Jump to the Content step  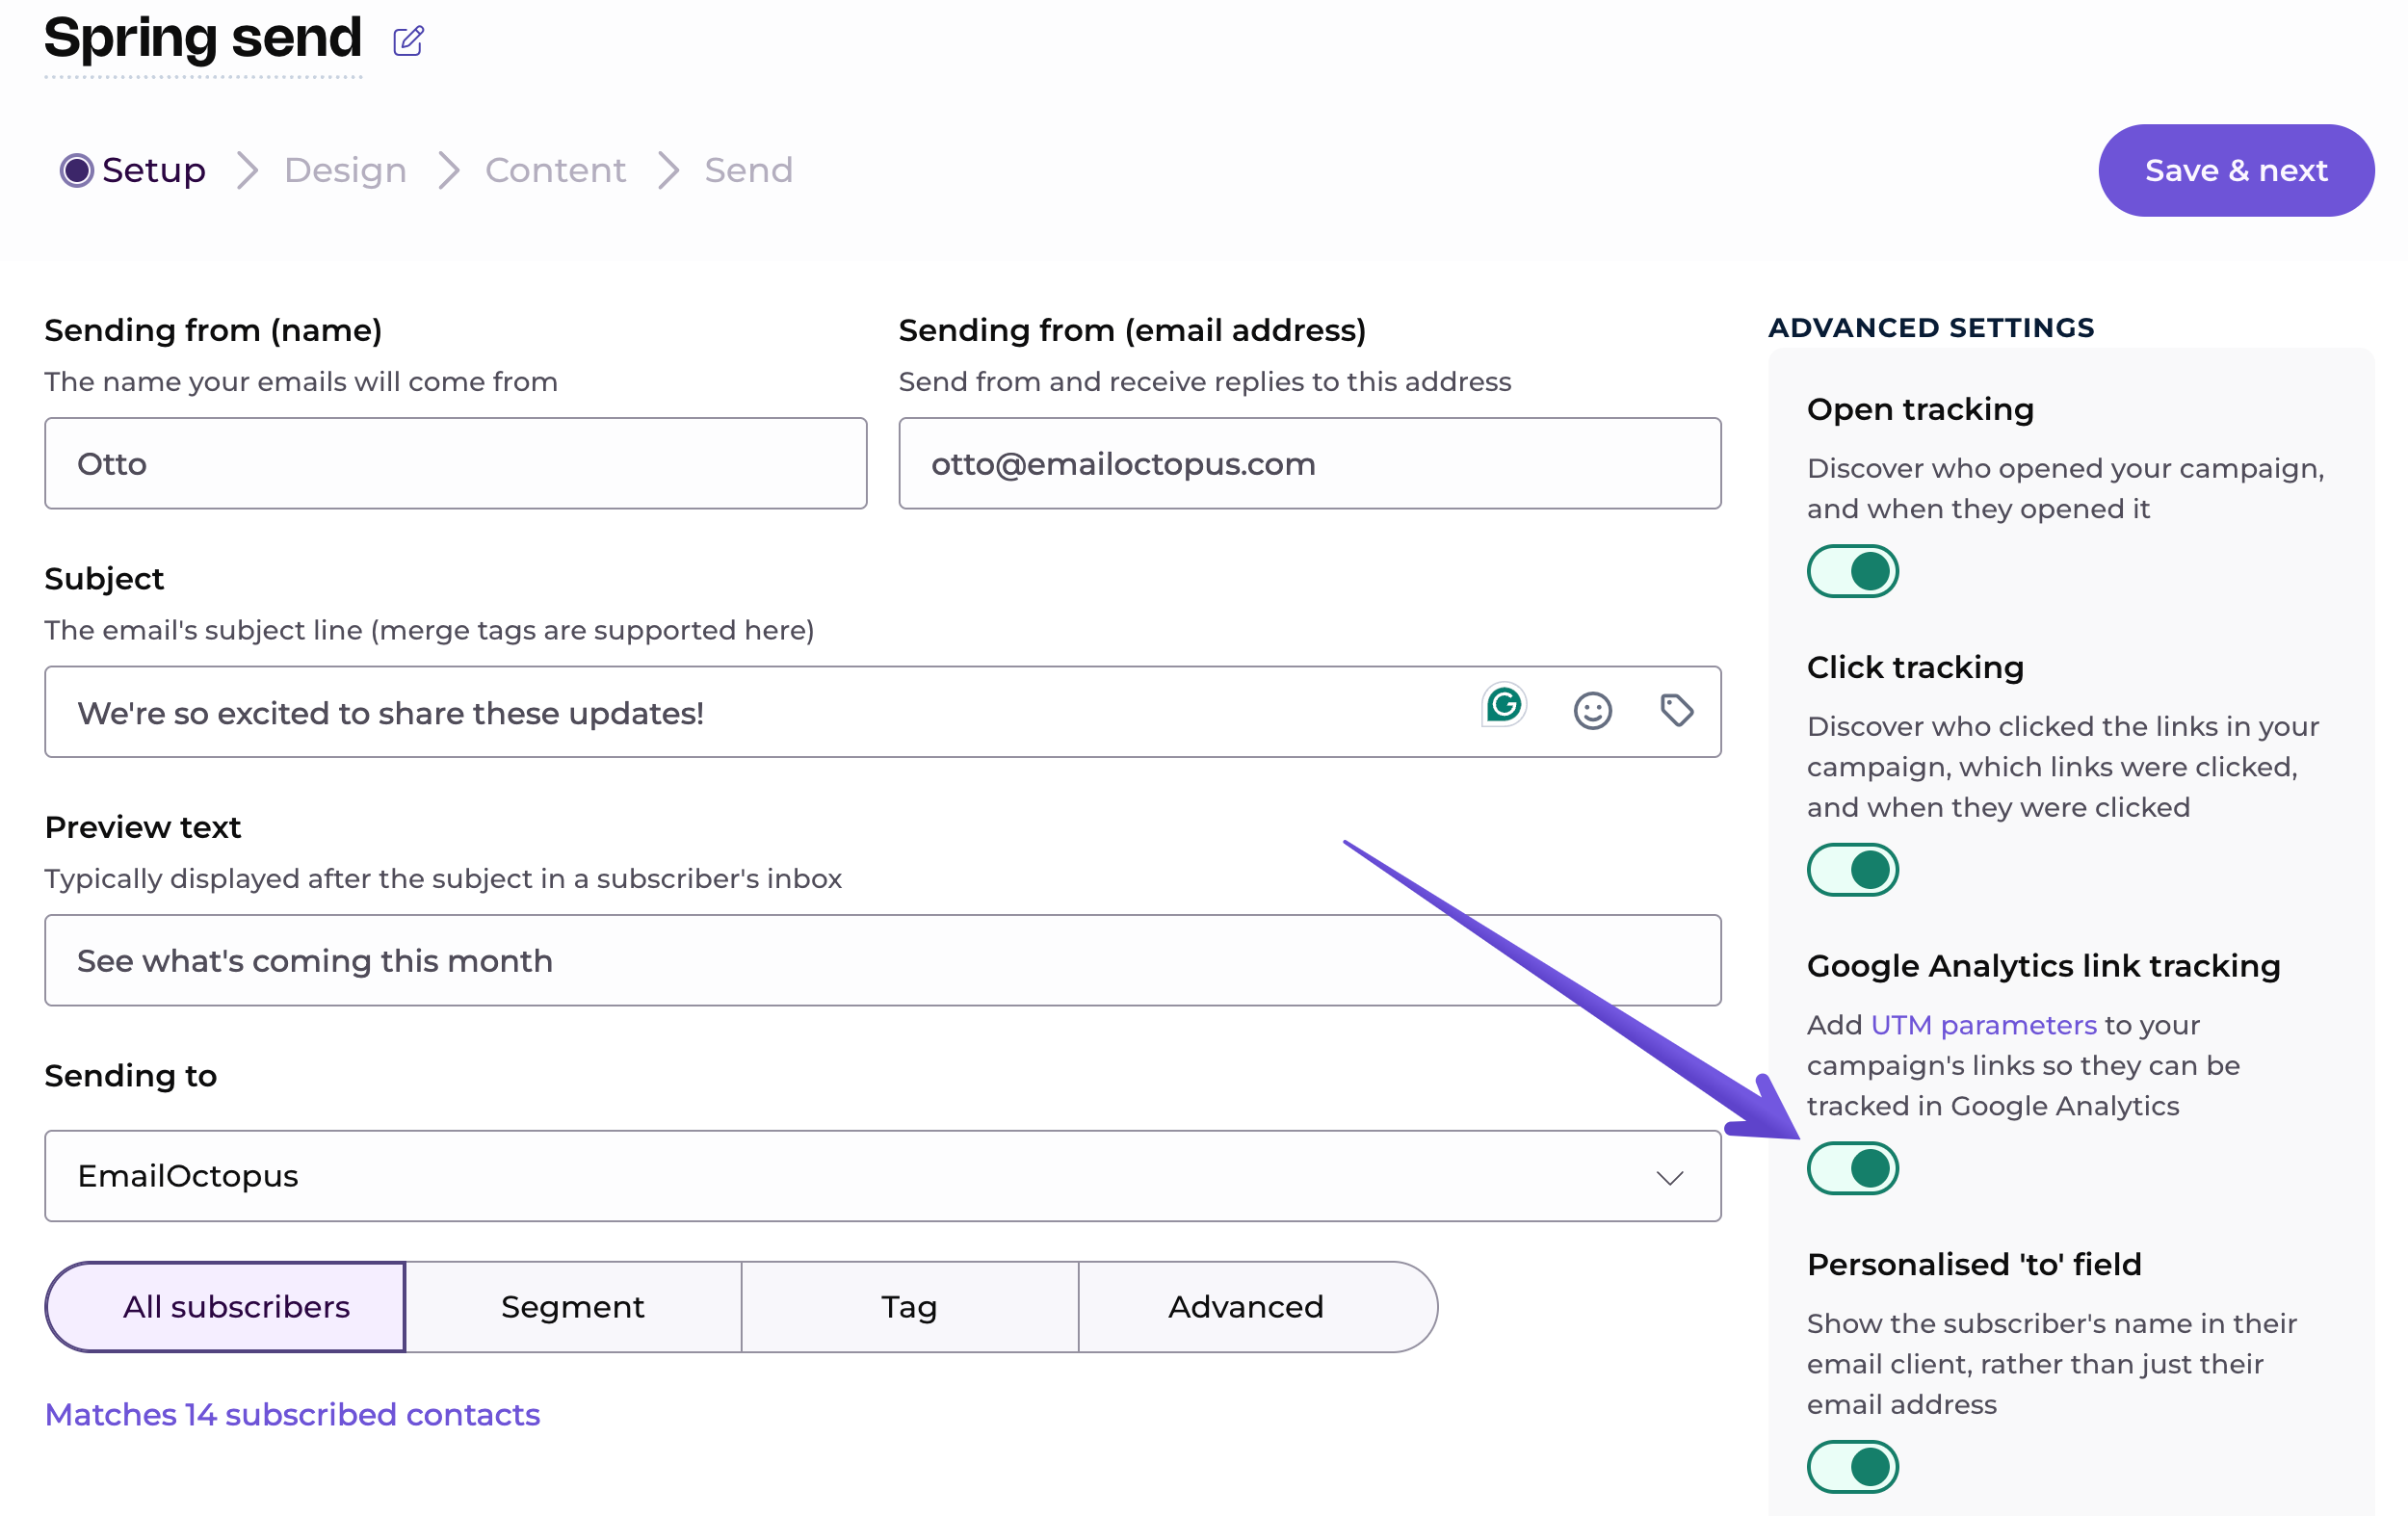coord(555,170)
